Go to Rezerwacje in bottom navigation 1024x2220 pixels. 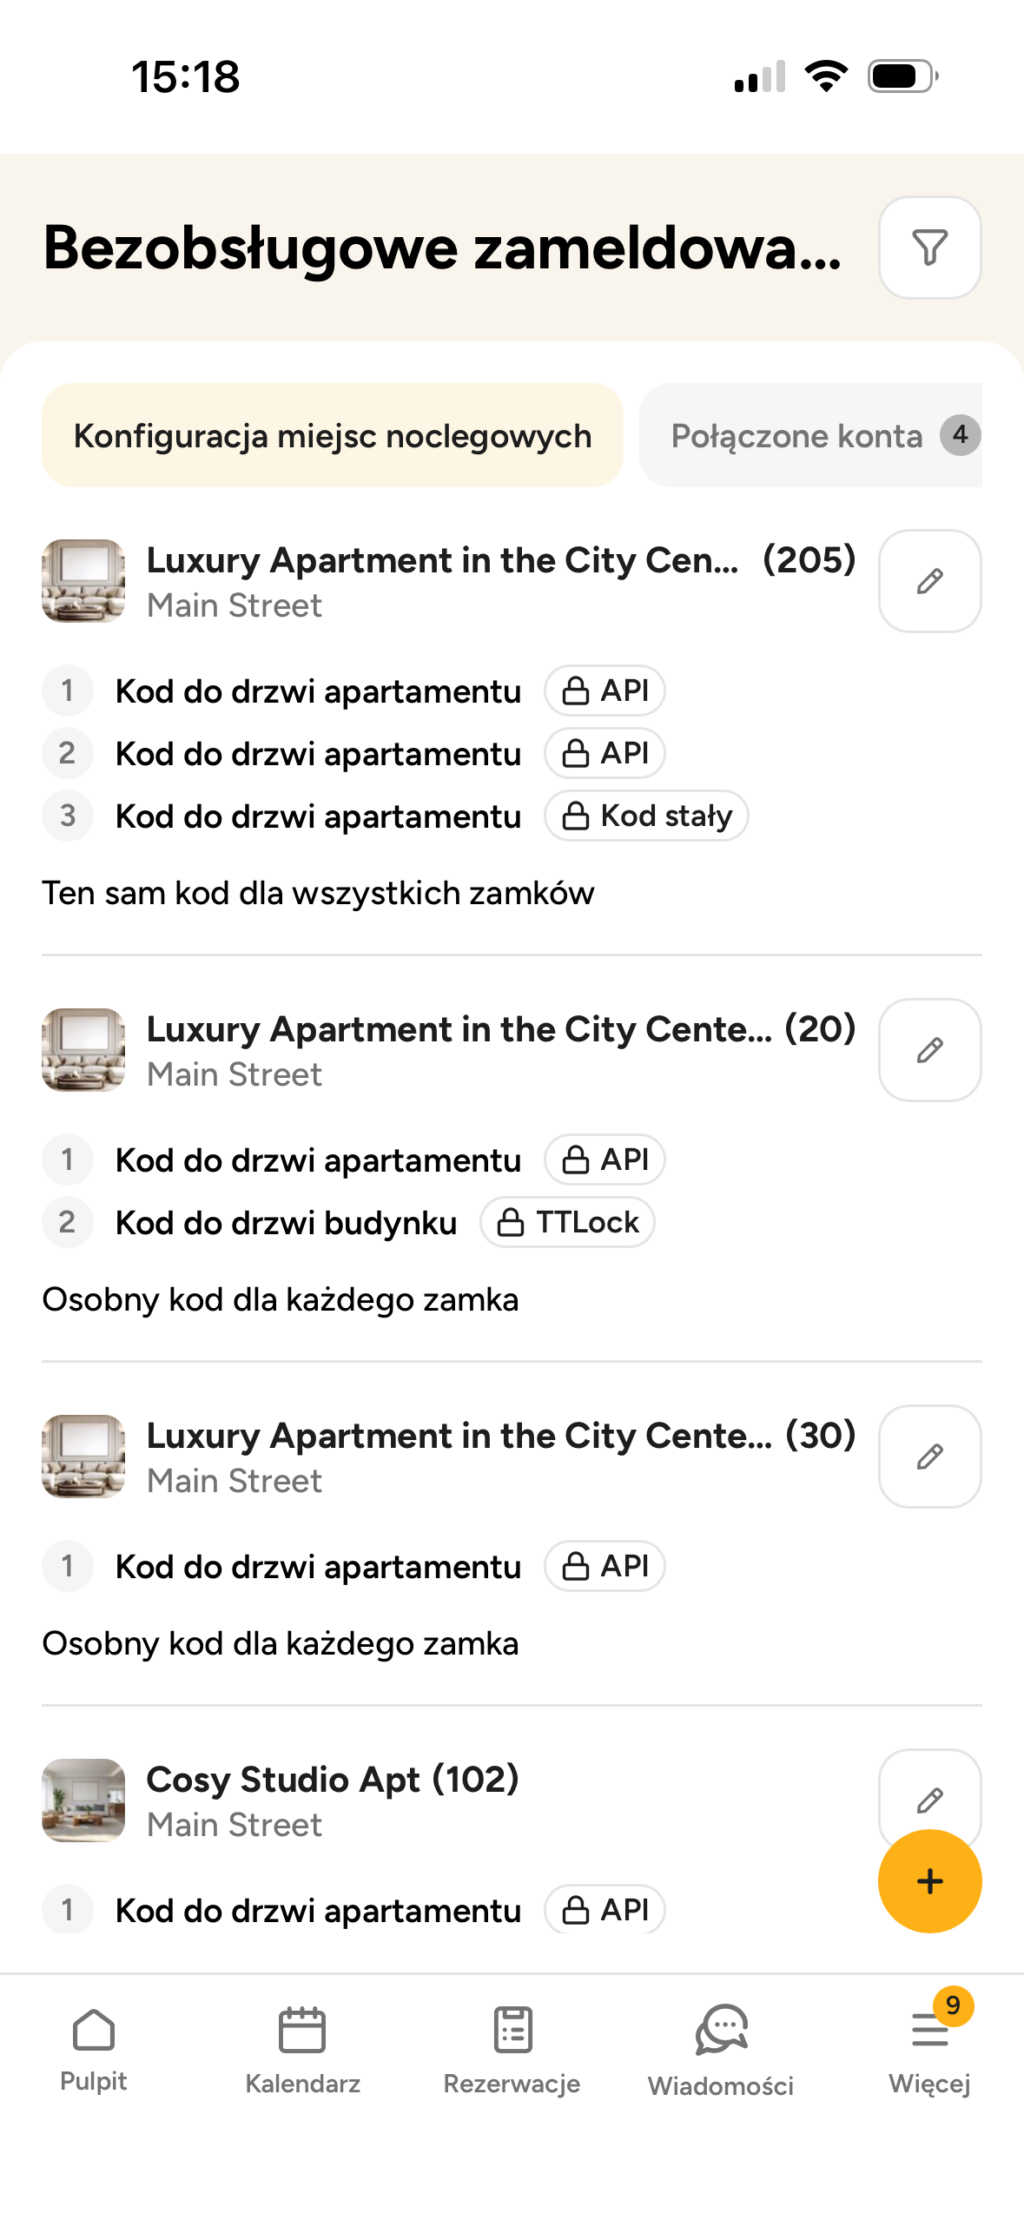tap(512, 2050)
